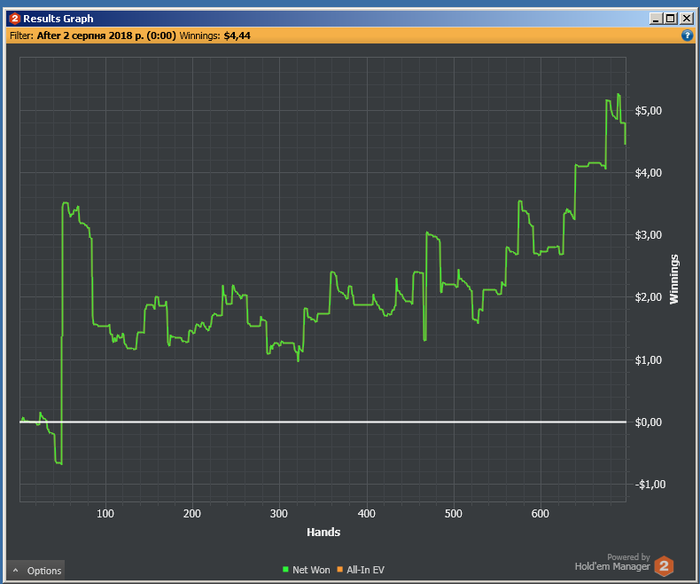This screenshot has height=584, width=700.
Task: Click the 'Filter:' label in the orange bar
Action: point(21,36)
